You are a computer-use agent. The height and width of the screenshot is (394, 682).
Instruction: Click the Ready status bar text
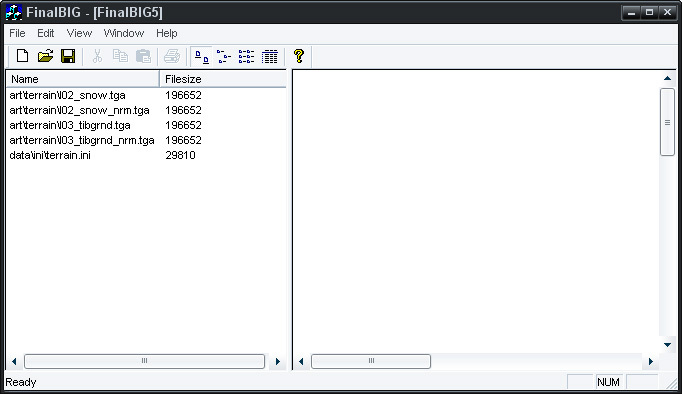(x=20, y=382)
